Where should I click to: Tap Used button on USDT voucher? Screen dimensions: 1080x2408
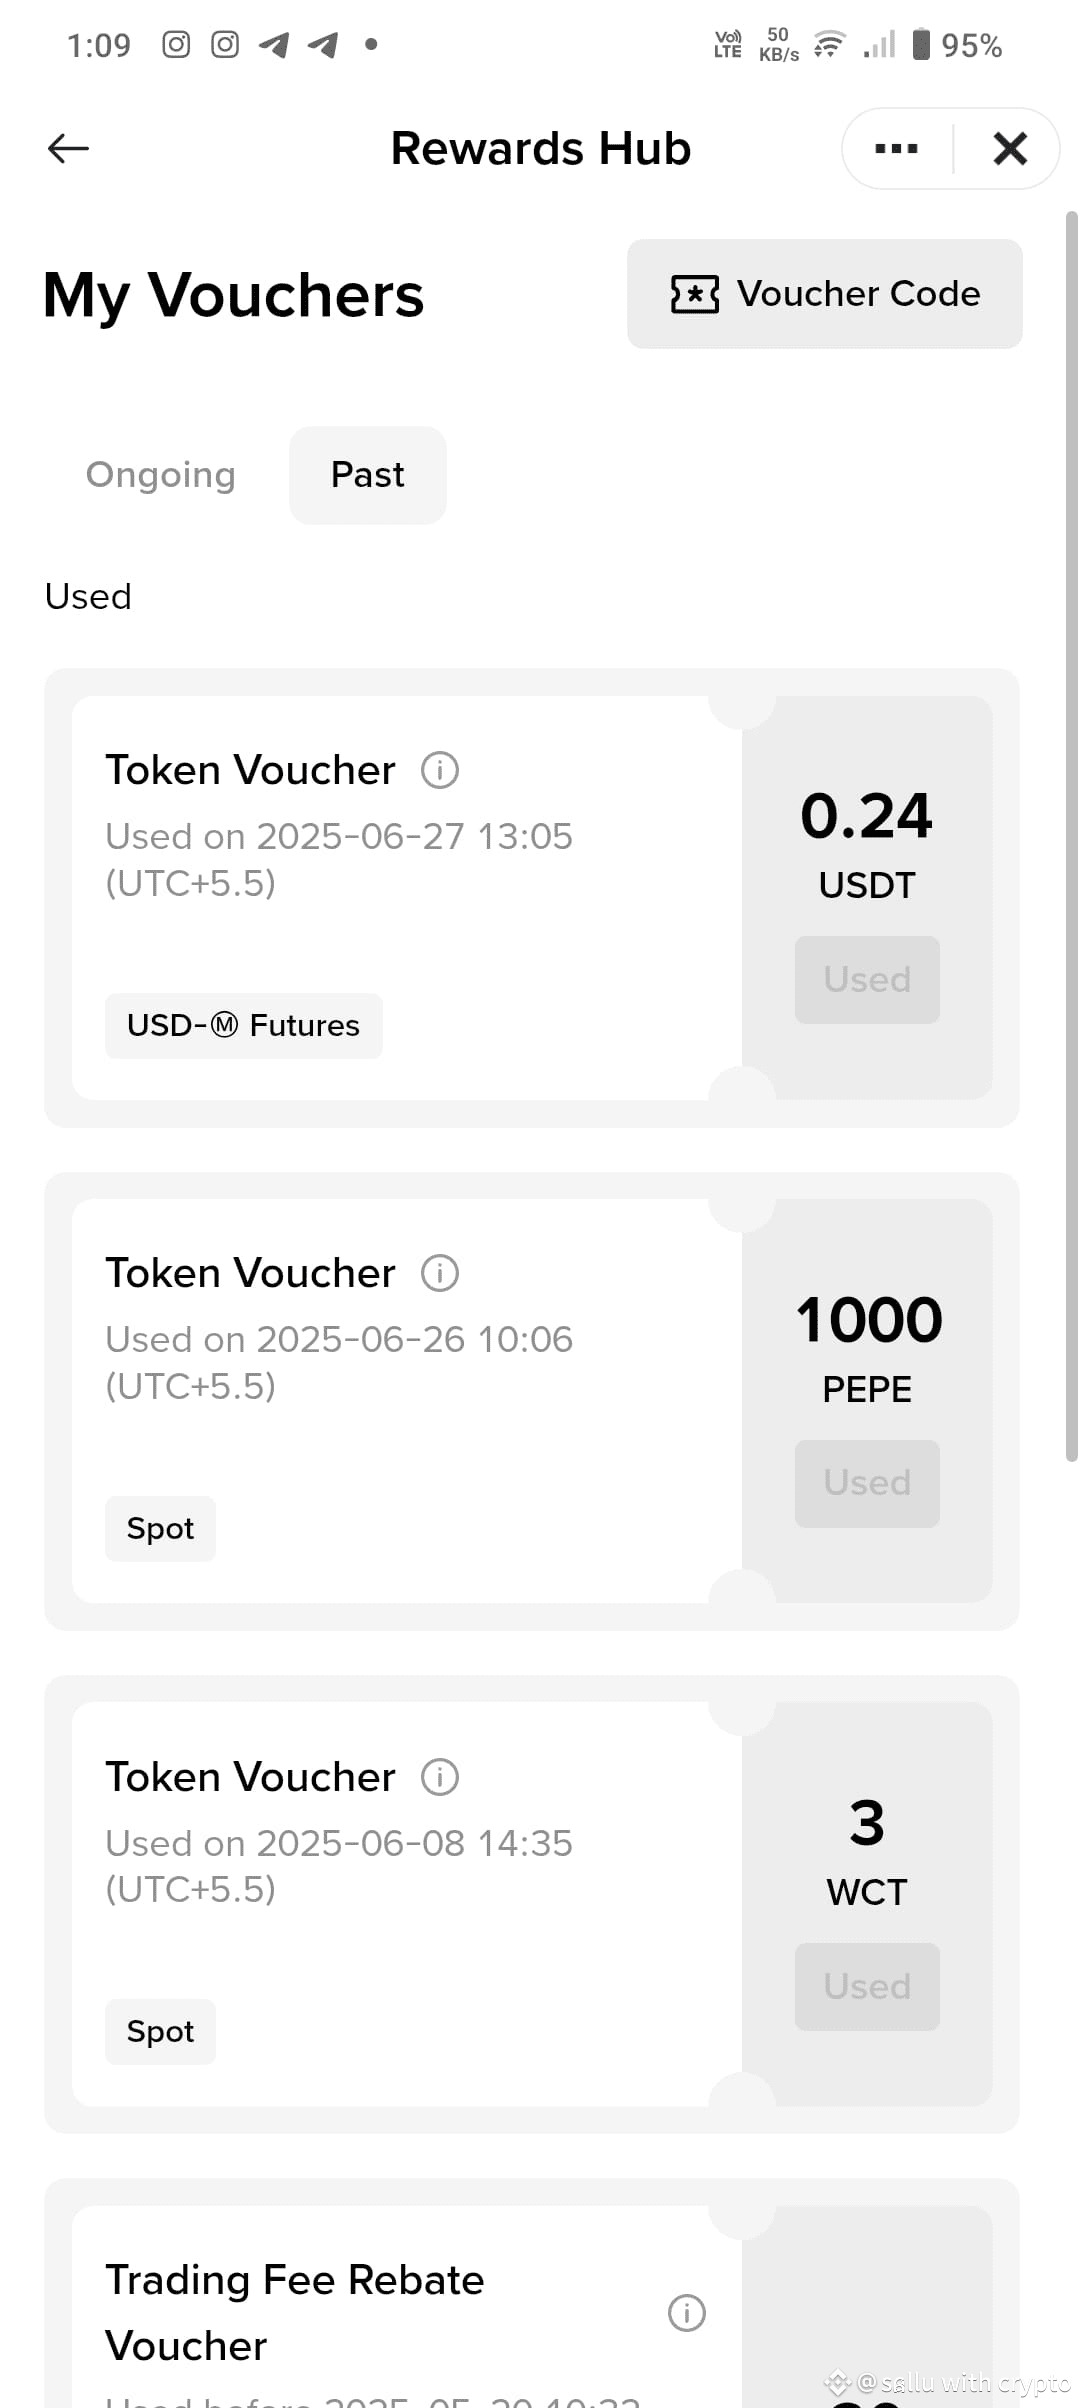(867, 979)
